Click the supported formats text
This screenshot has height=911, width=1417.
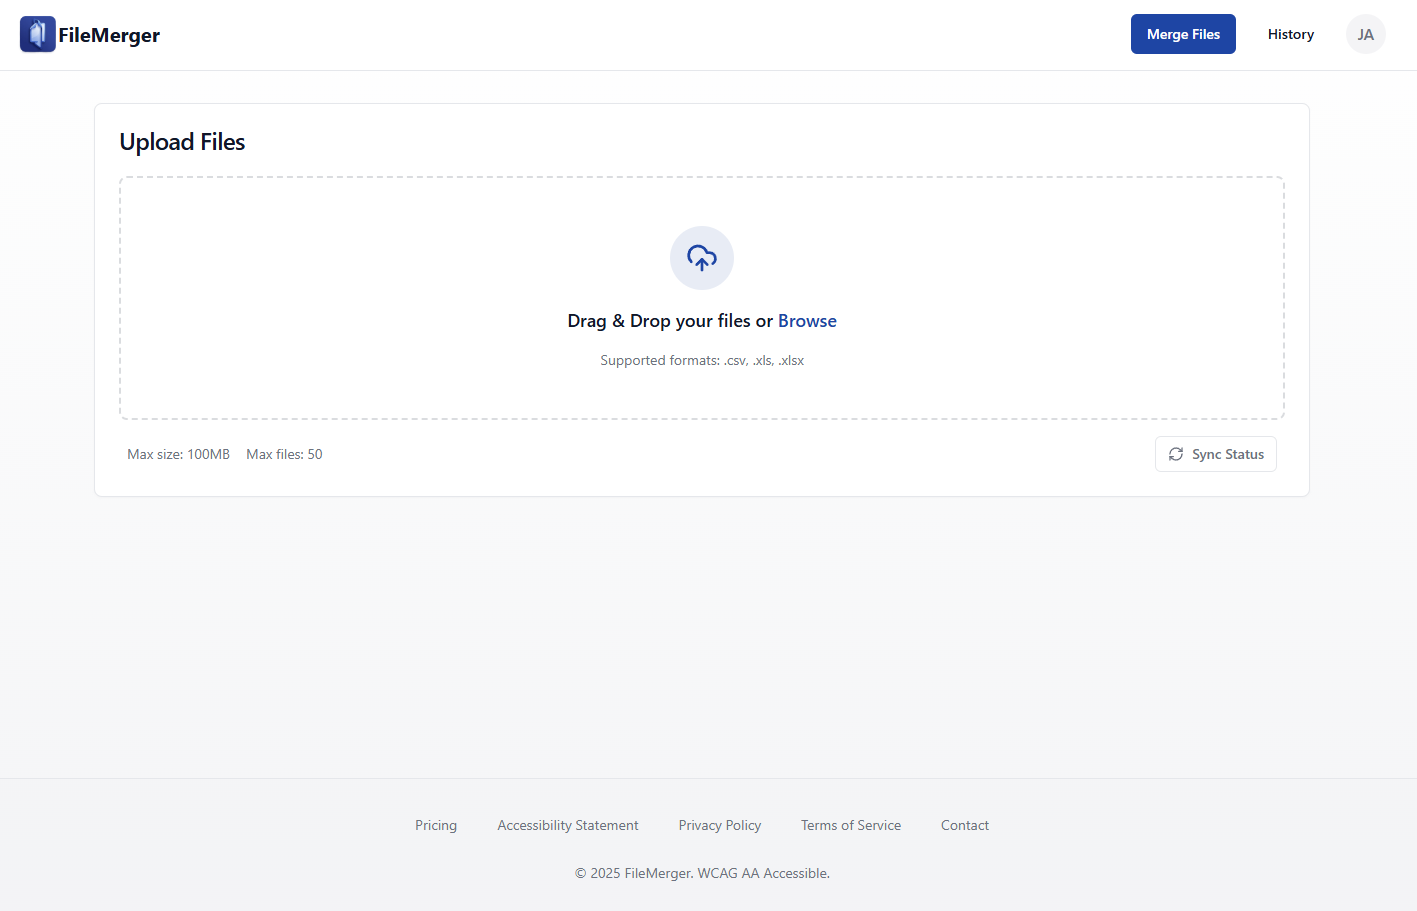pos(701,360)
